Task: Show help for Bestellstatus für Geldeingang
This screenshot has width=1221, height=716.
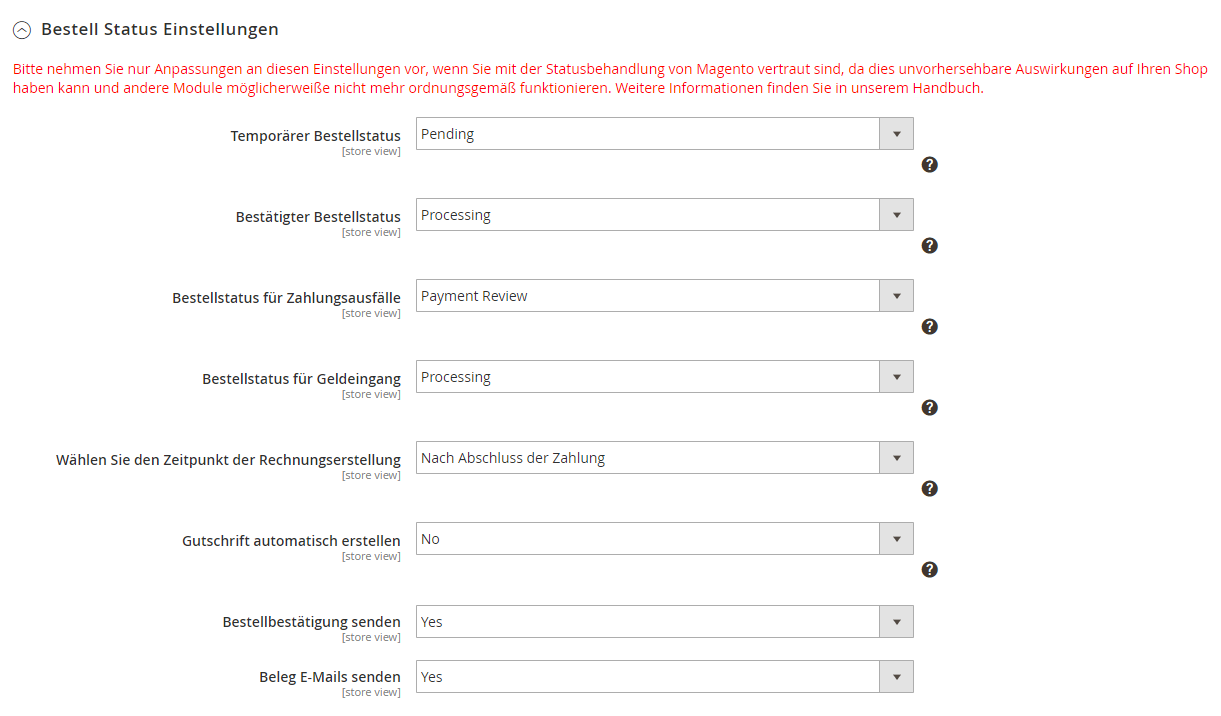Action: coord(929,408)
